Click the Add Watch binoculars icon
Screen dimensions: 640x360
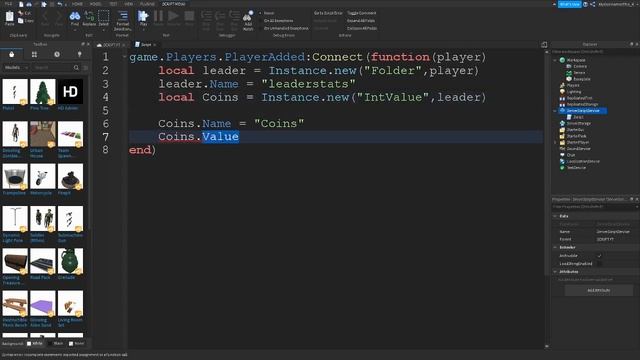[x=248, y=16]
